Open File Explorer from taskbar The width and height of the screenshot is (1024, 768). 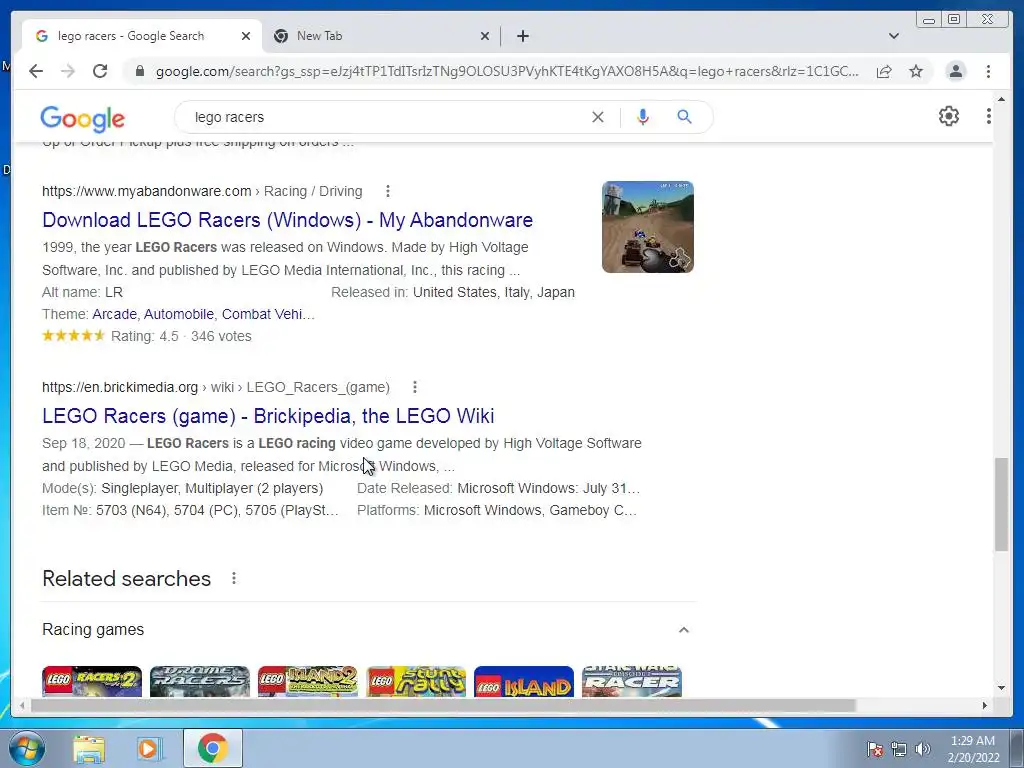89,748
